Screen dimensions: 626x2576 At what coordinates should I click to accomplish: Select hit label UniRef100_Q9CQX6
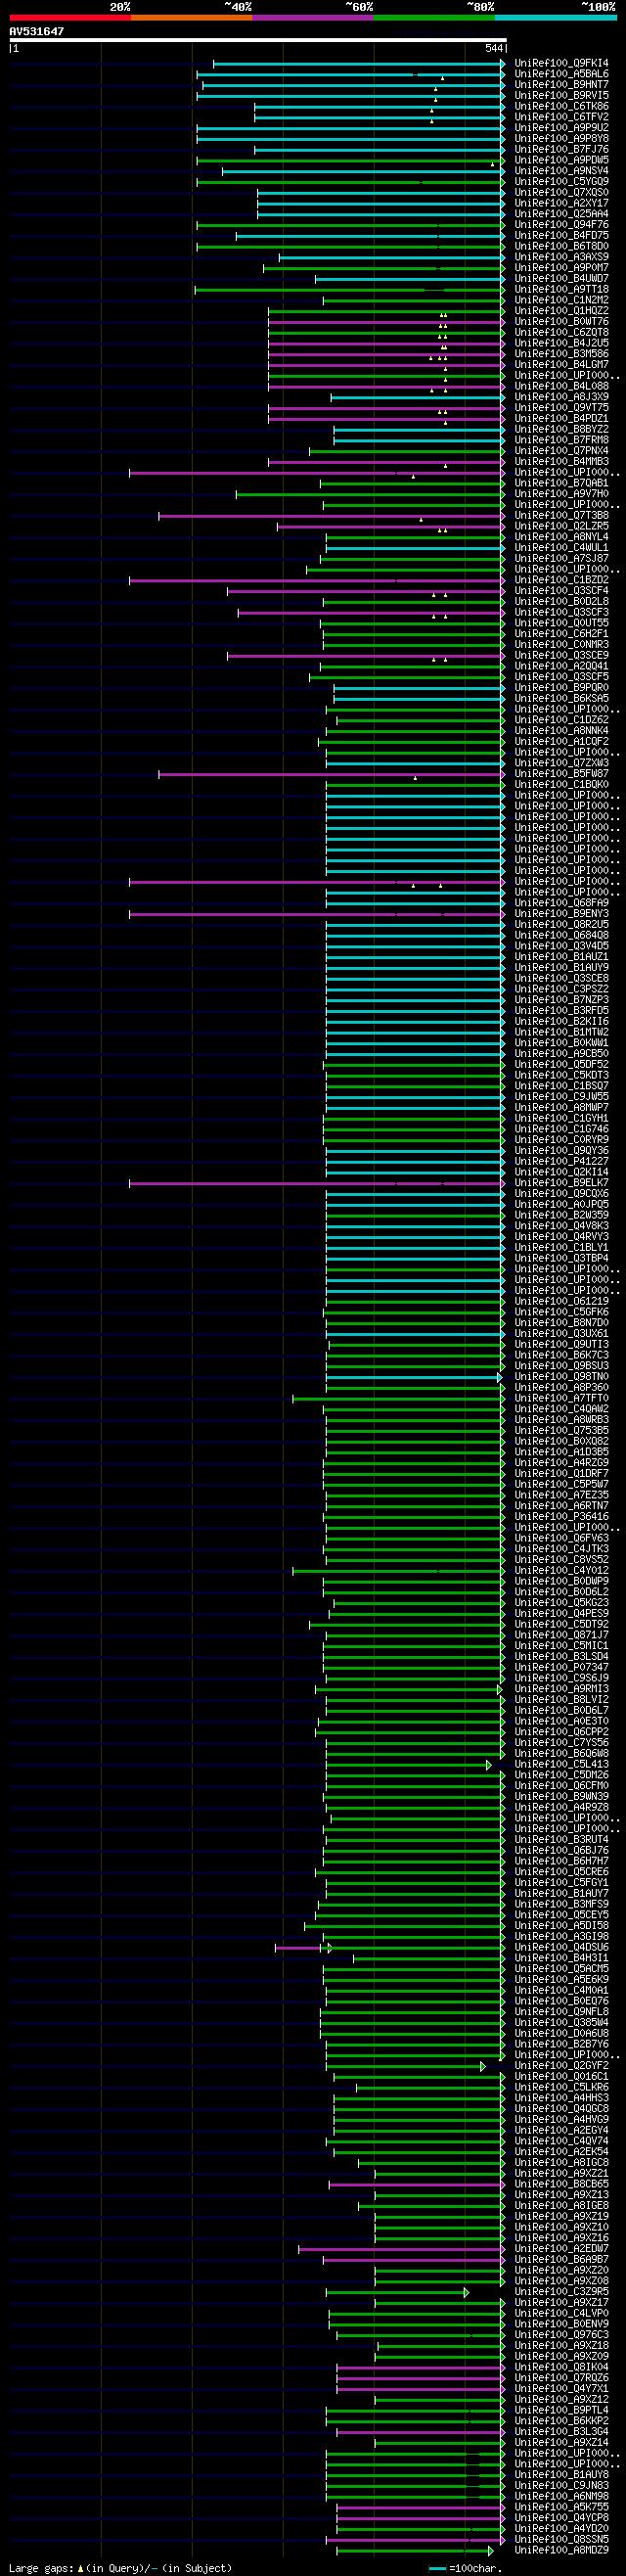tap(561, 1193)
